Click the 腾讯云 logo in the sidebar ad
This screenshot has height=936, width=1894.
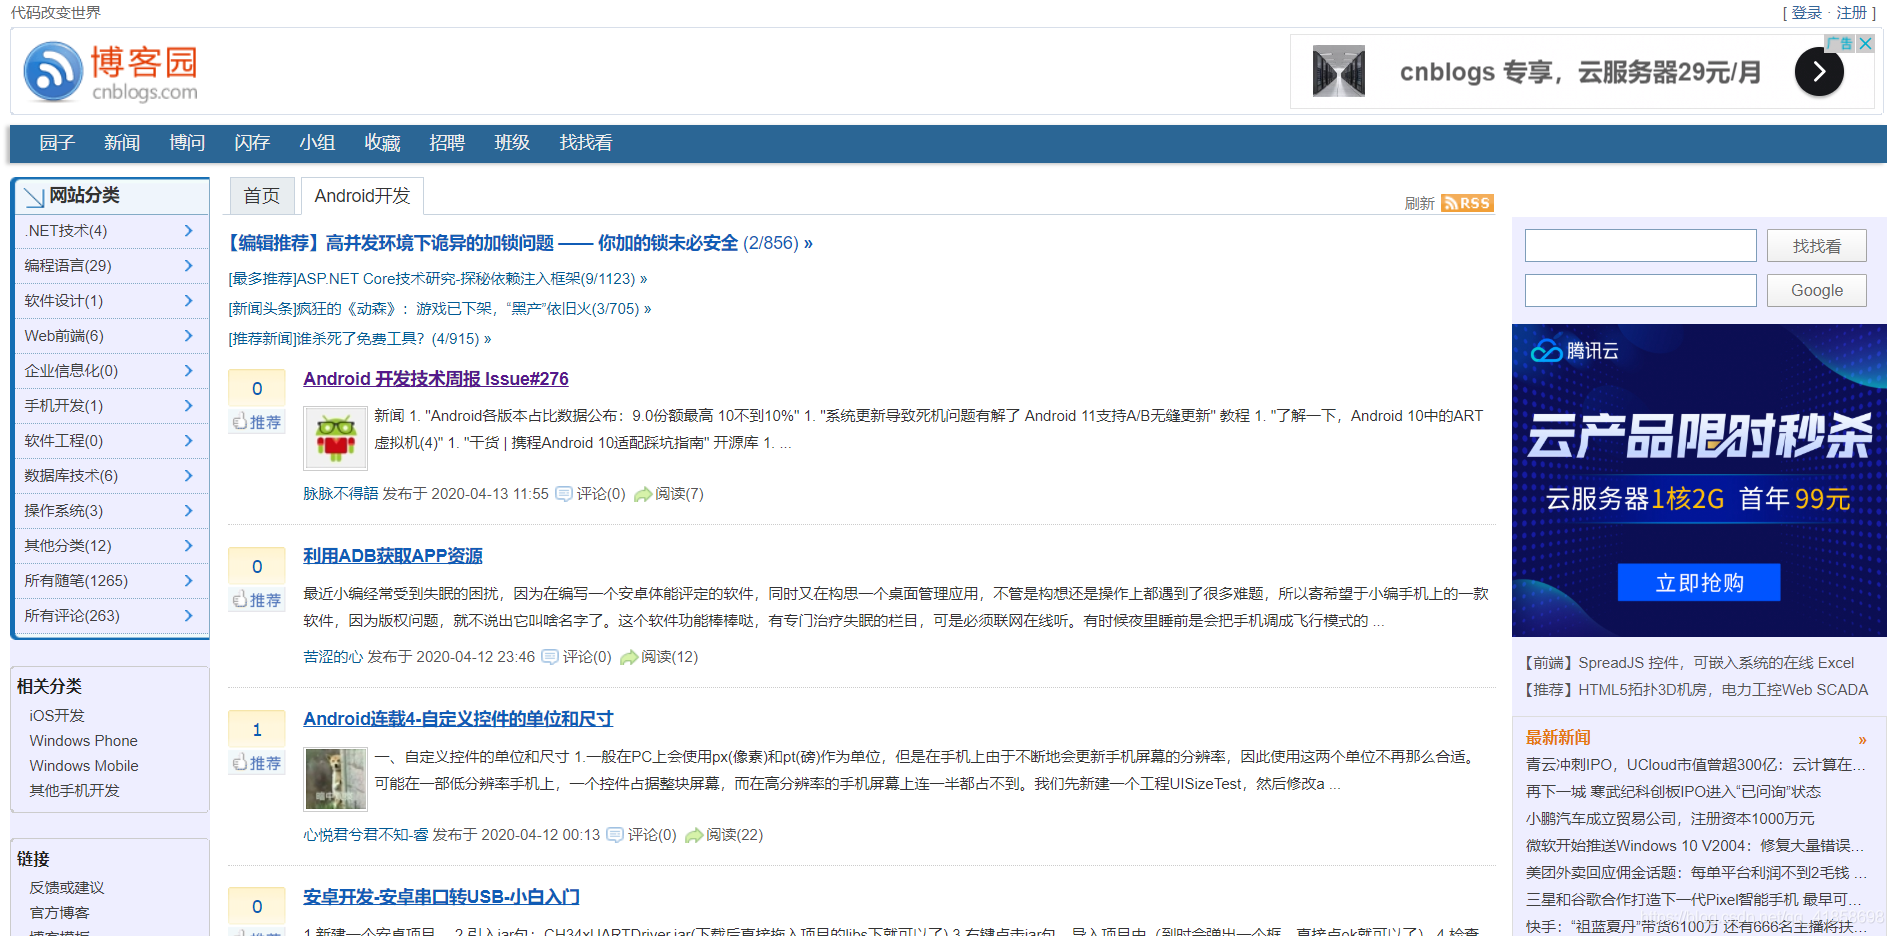click(1572, 351)
